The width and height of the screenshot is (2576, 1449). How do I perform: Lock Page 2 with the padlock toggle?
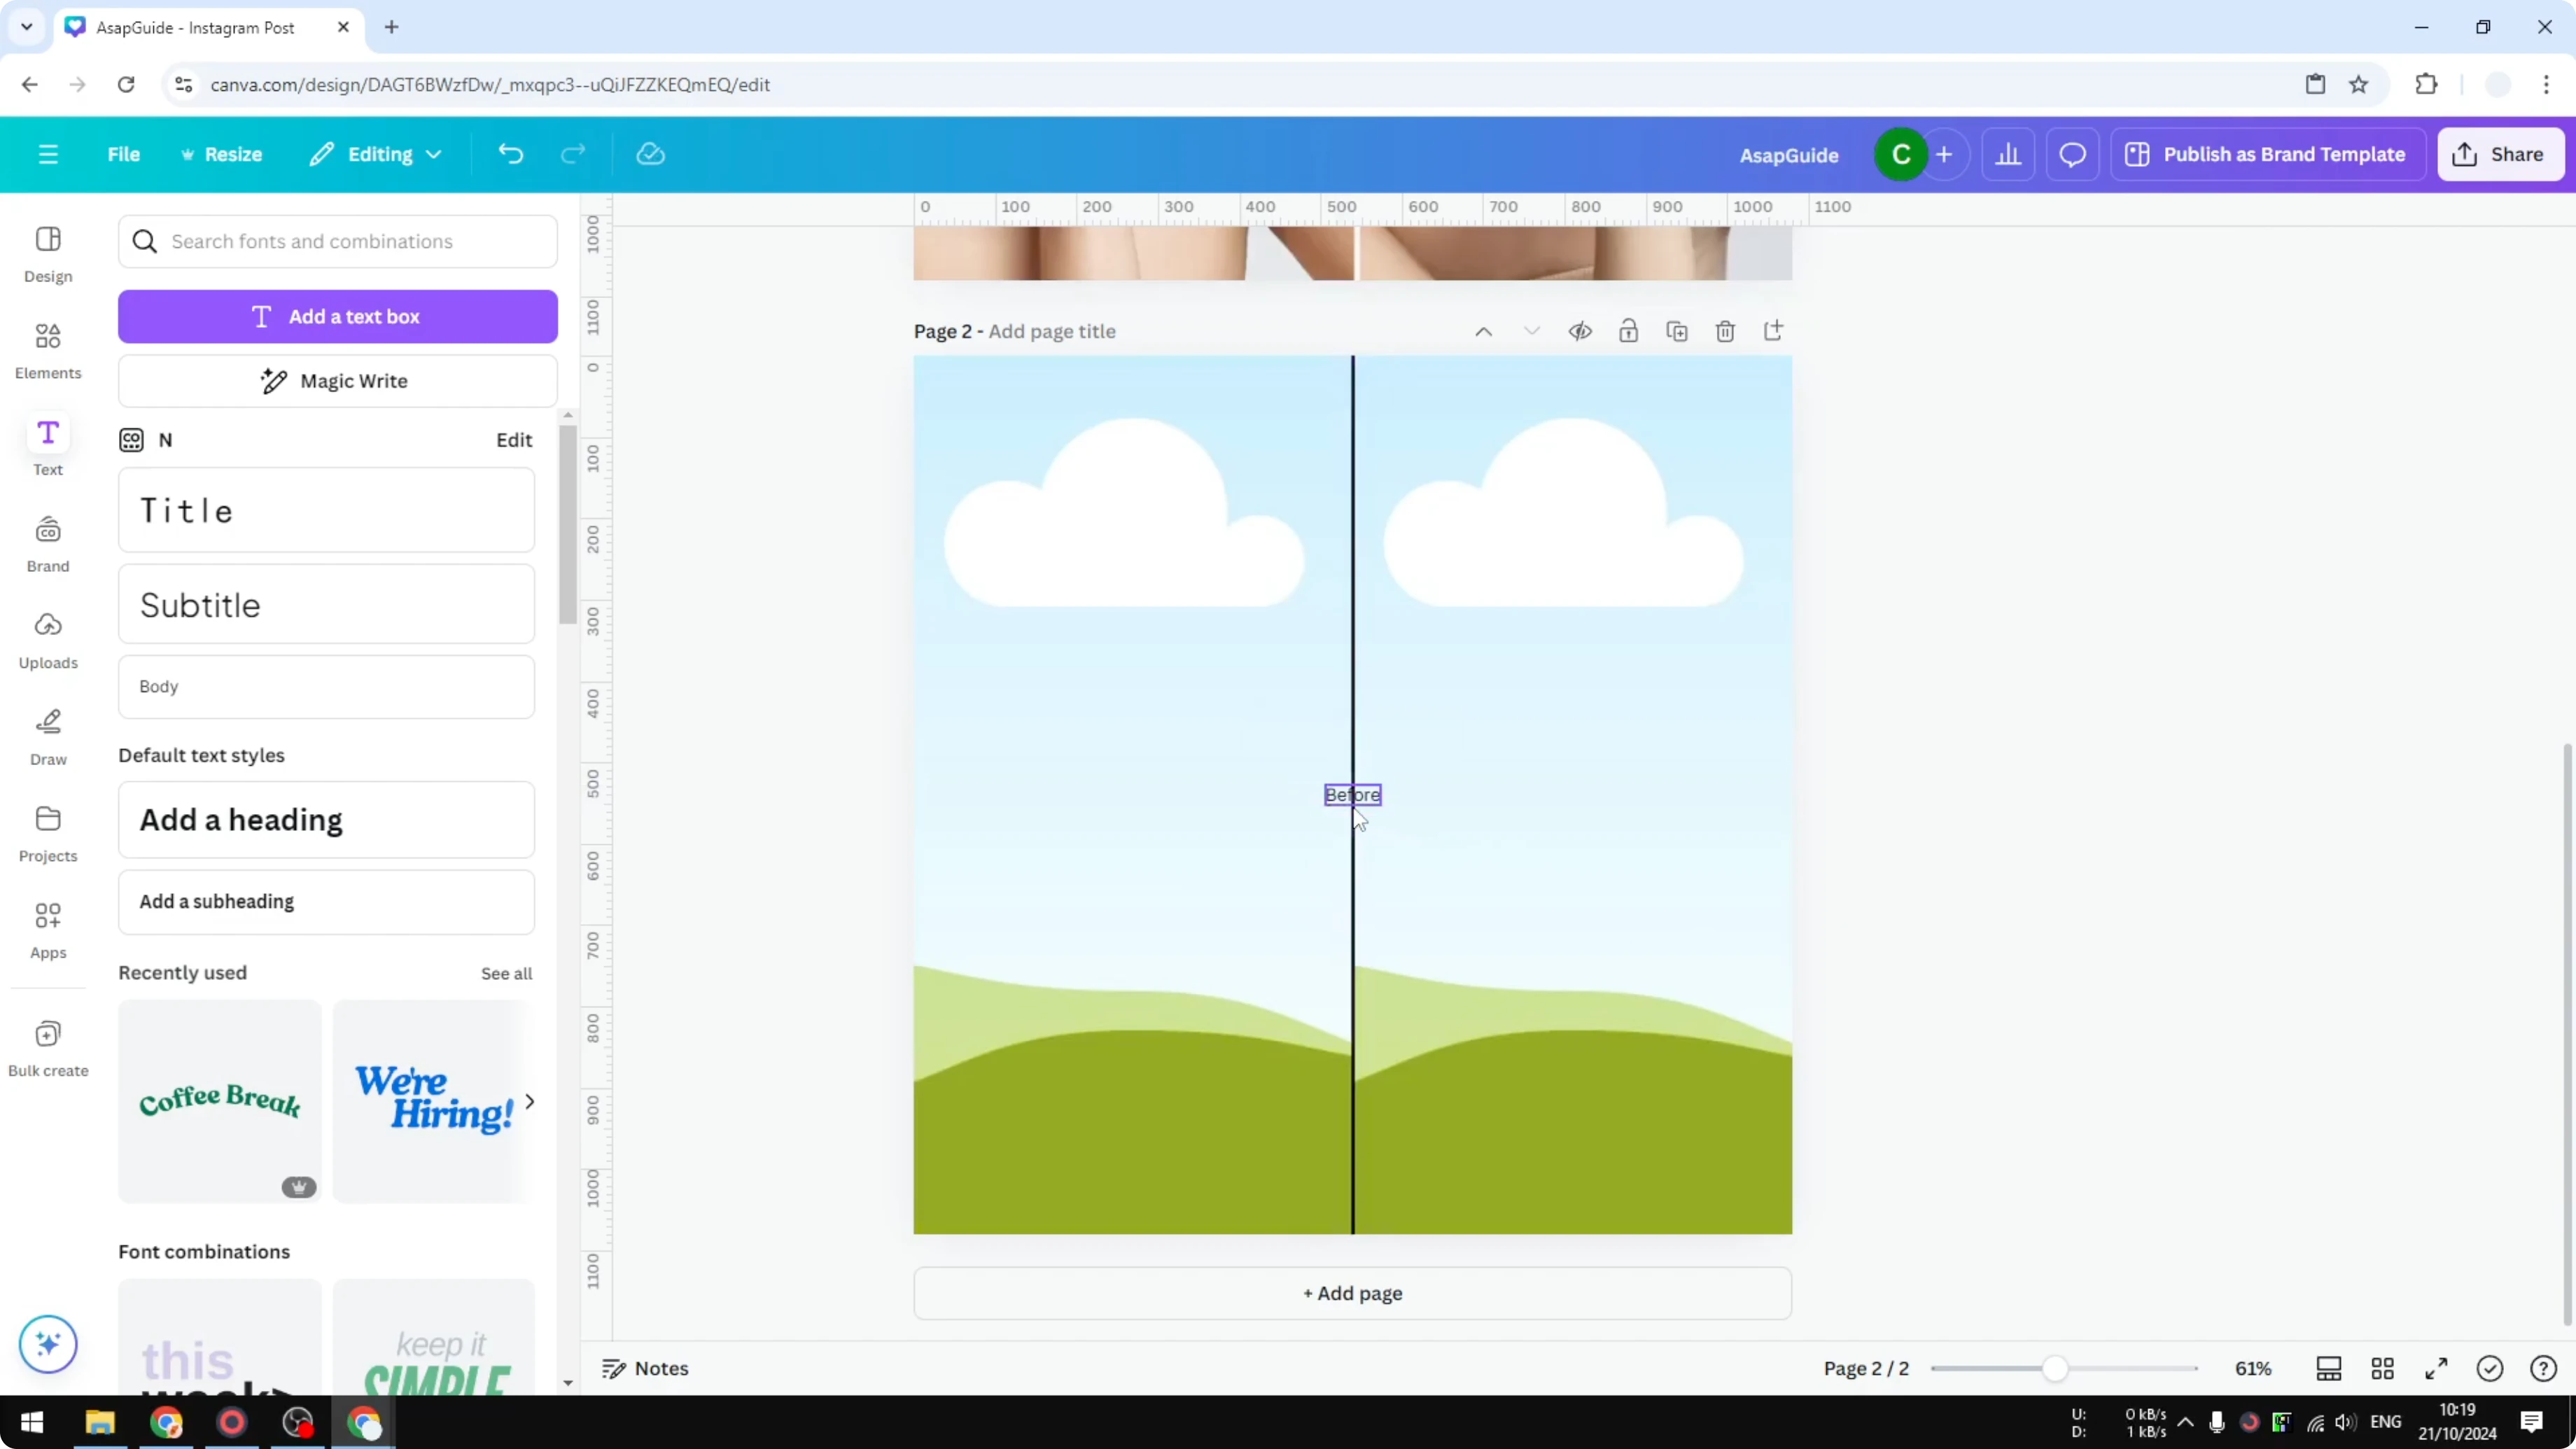(1629, 330)
